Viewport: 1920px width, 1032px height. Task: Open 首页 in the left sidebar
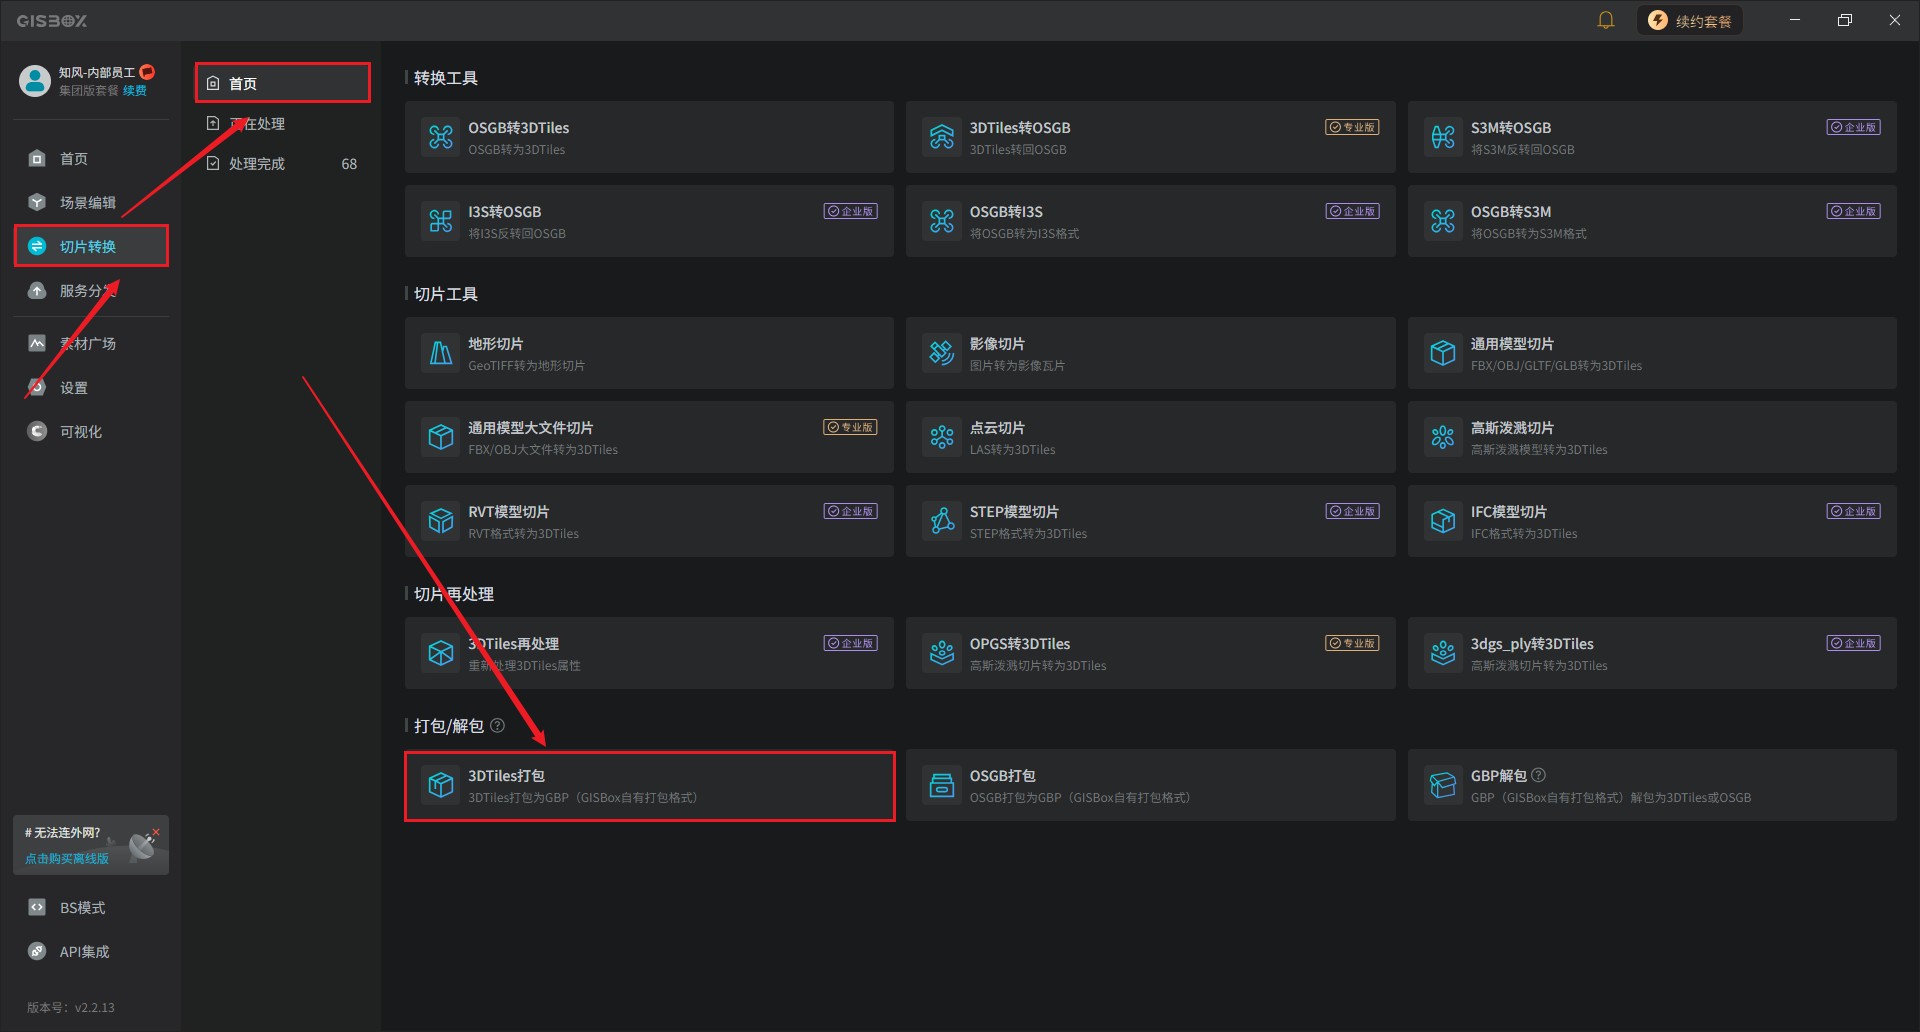coord(91,158)
